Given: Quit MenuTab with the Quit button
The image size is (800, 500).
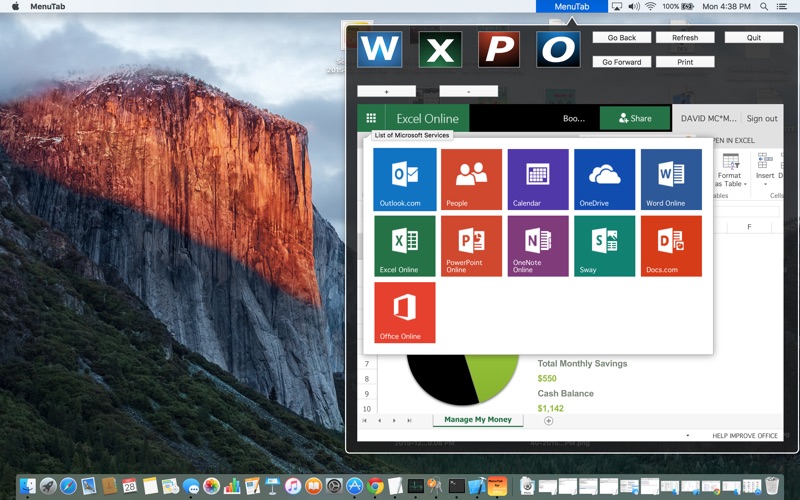Looking at the screenshot, I should click(x=754, y=37).
